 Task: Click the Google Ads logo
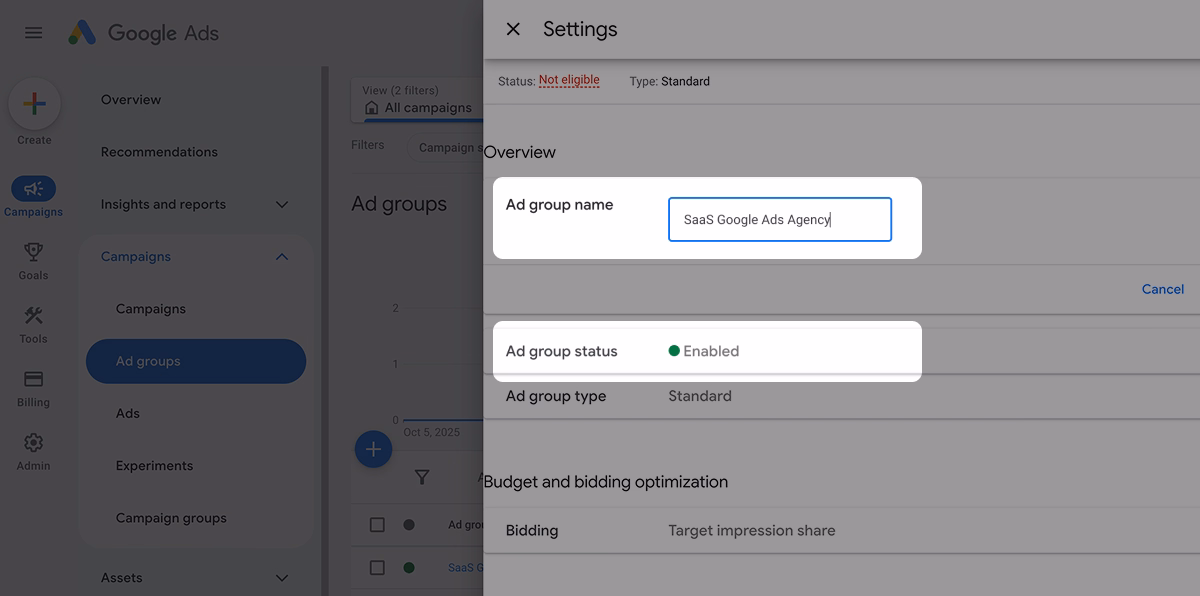144,33
